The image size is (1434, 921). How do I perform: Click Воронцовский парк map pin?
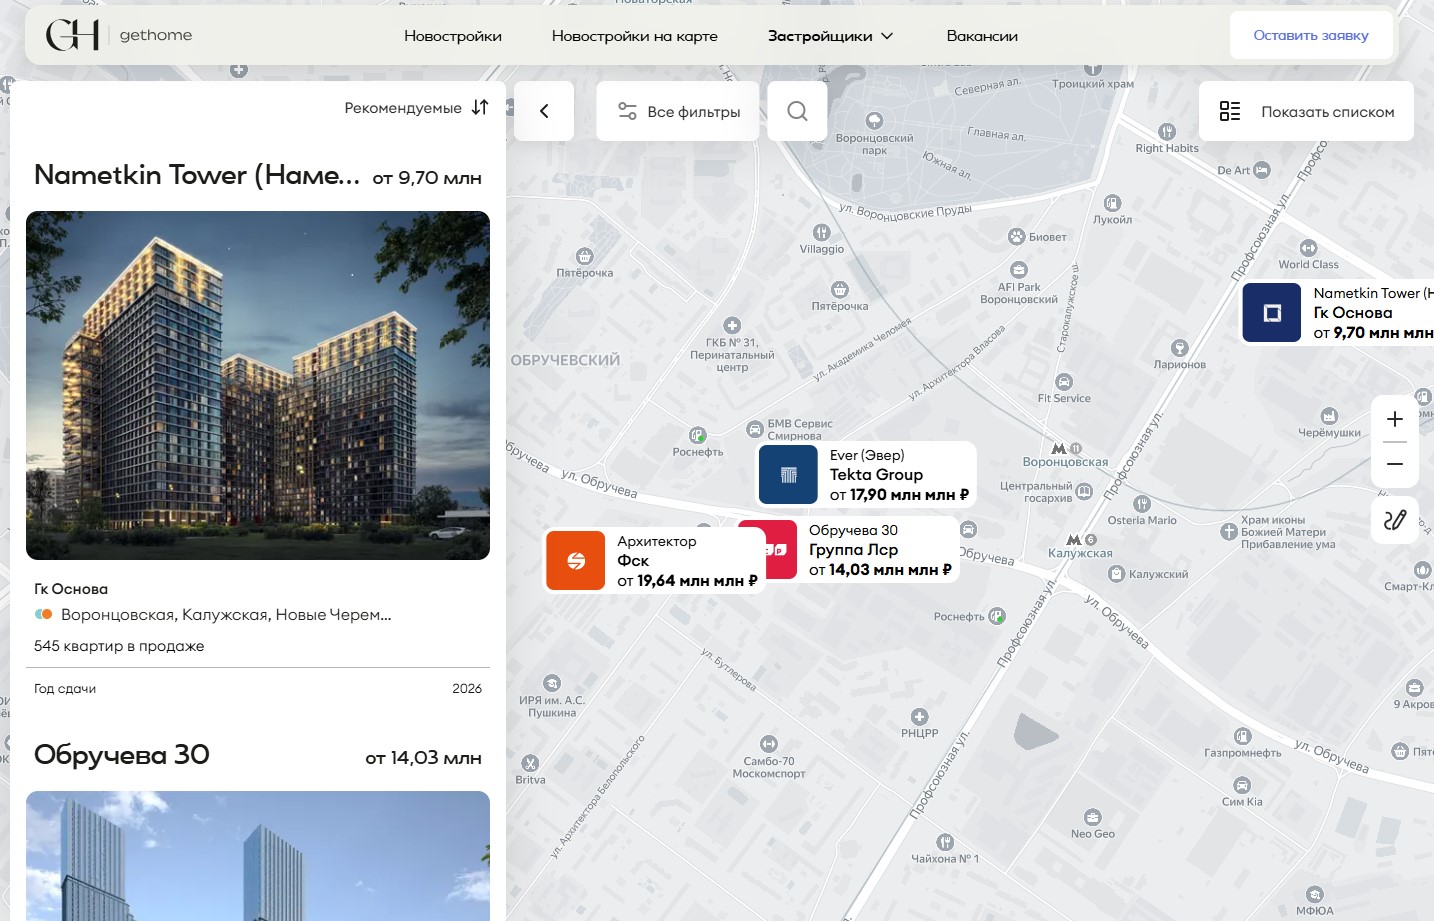pos(874,121)
